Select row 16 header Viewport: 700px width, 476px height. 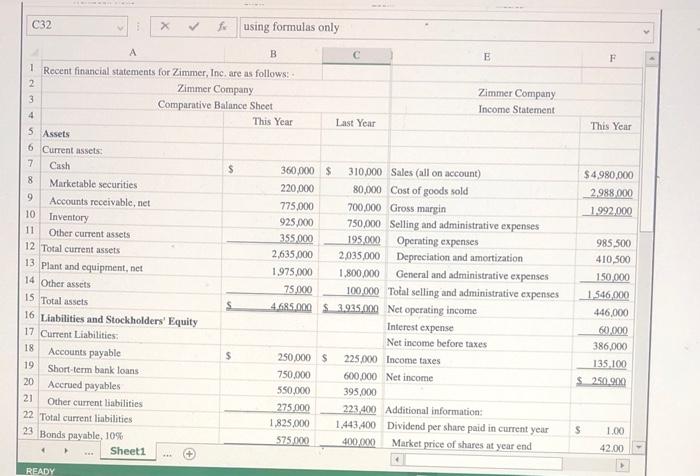coord(29,315)
